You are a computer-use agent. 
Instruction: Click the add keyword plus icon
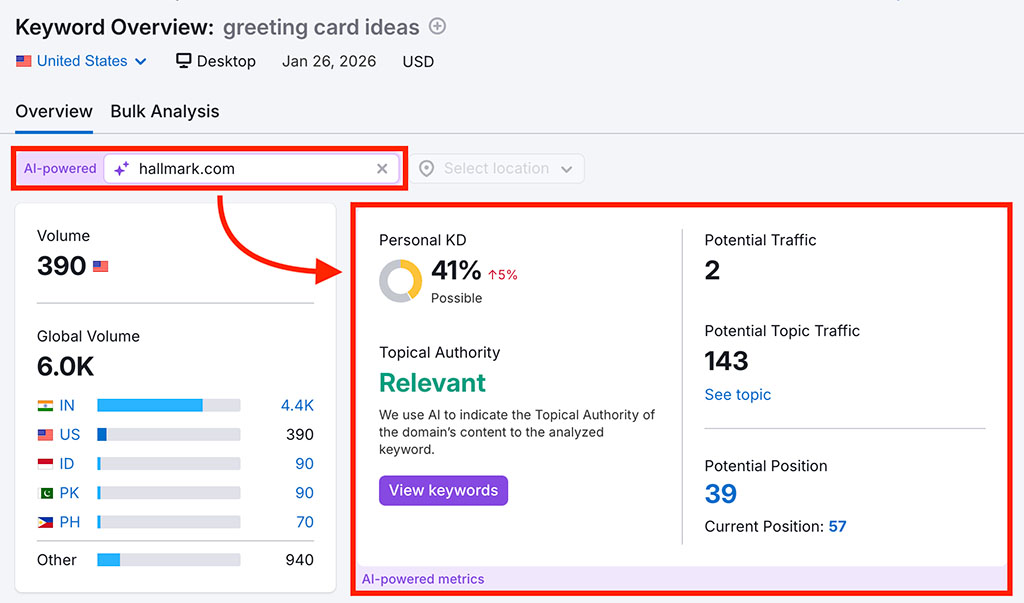tap(437, 27)
